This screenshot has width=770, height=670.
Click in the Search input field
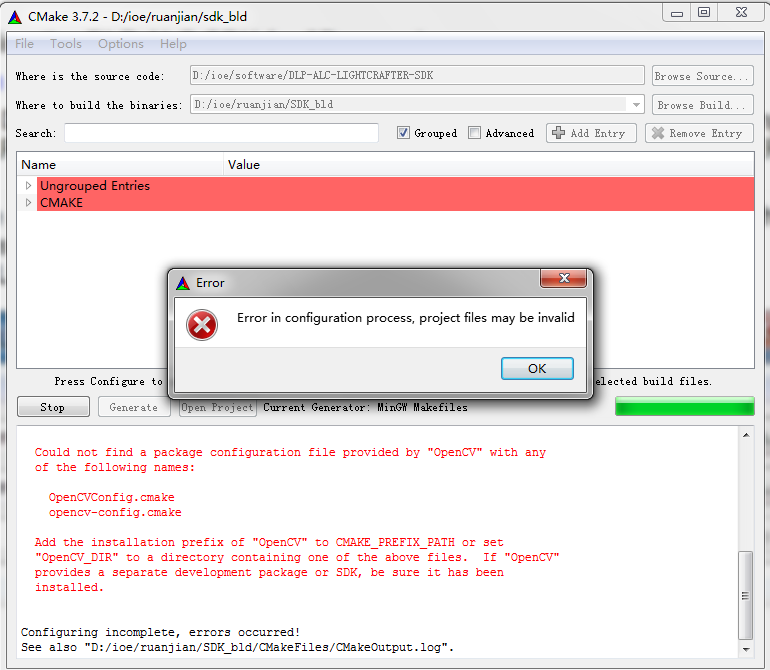point(221,133)
